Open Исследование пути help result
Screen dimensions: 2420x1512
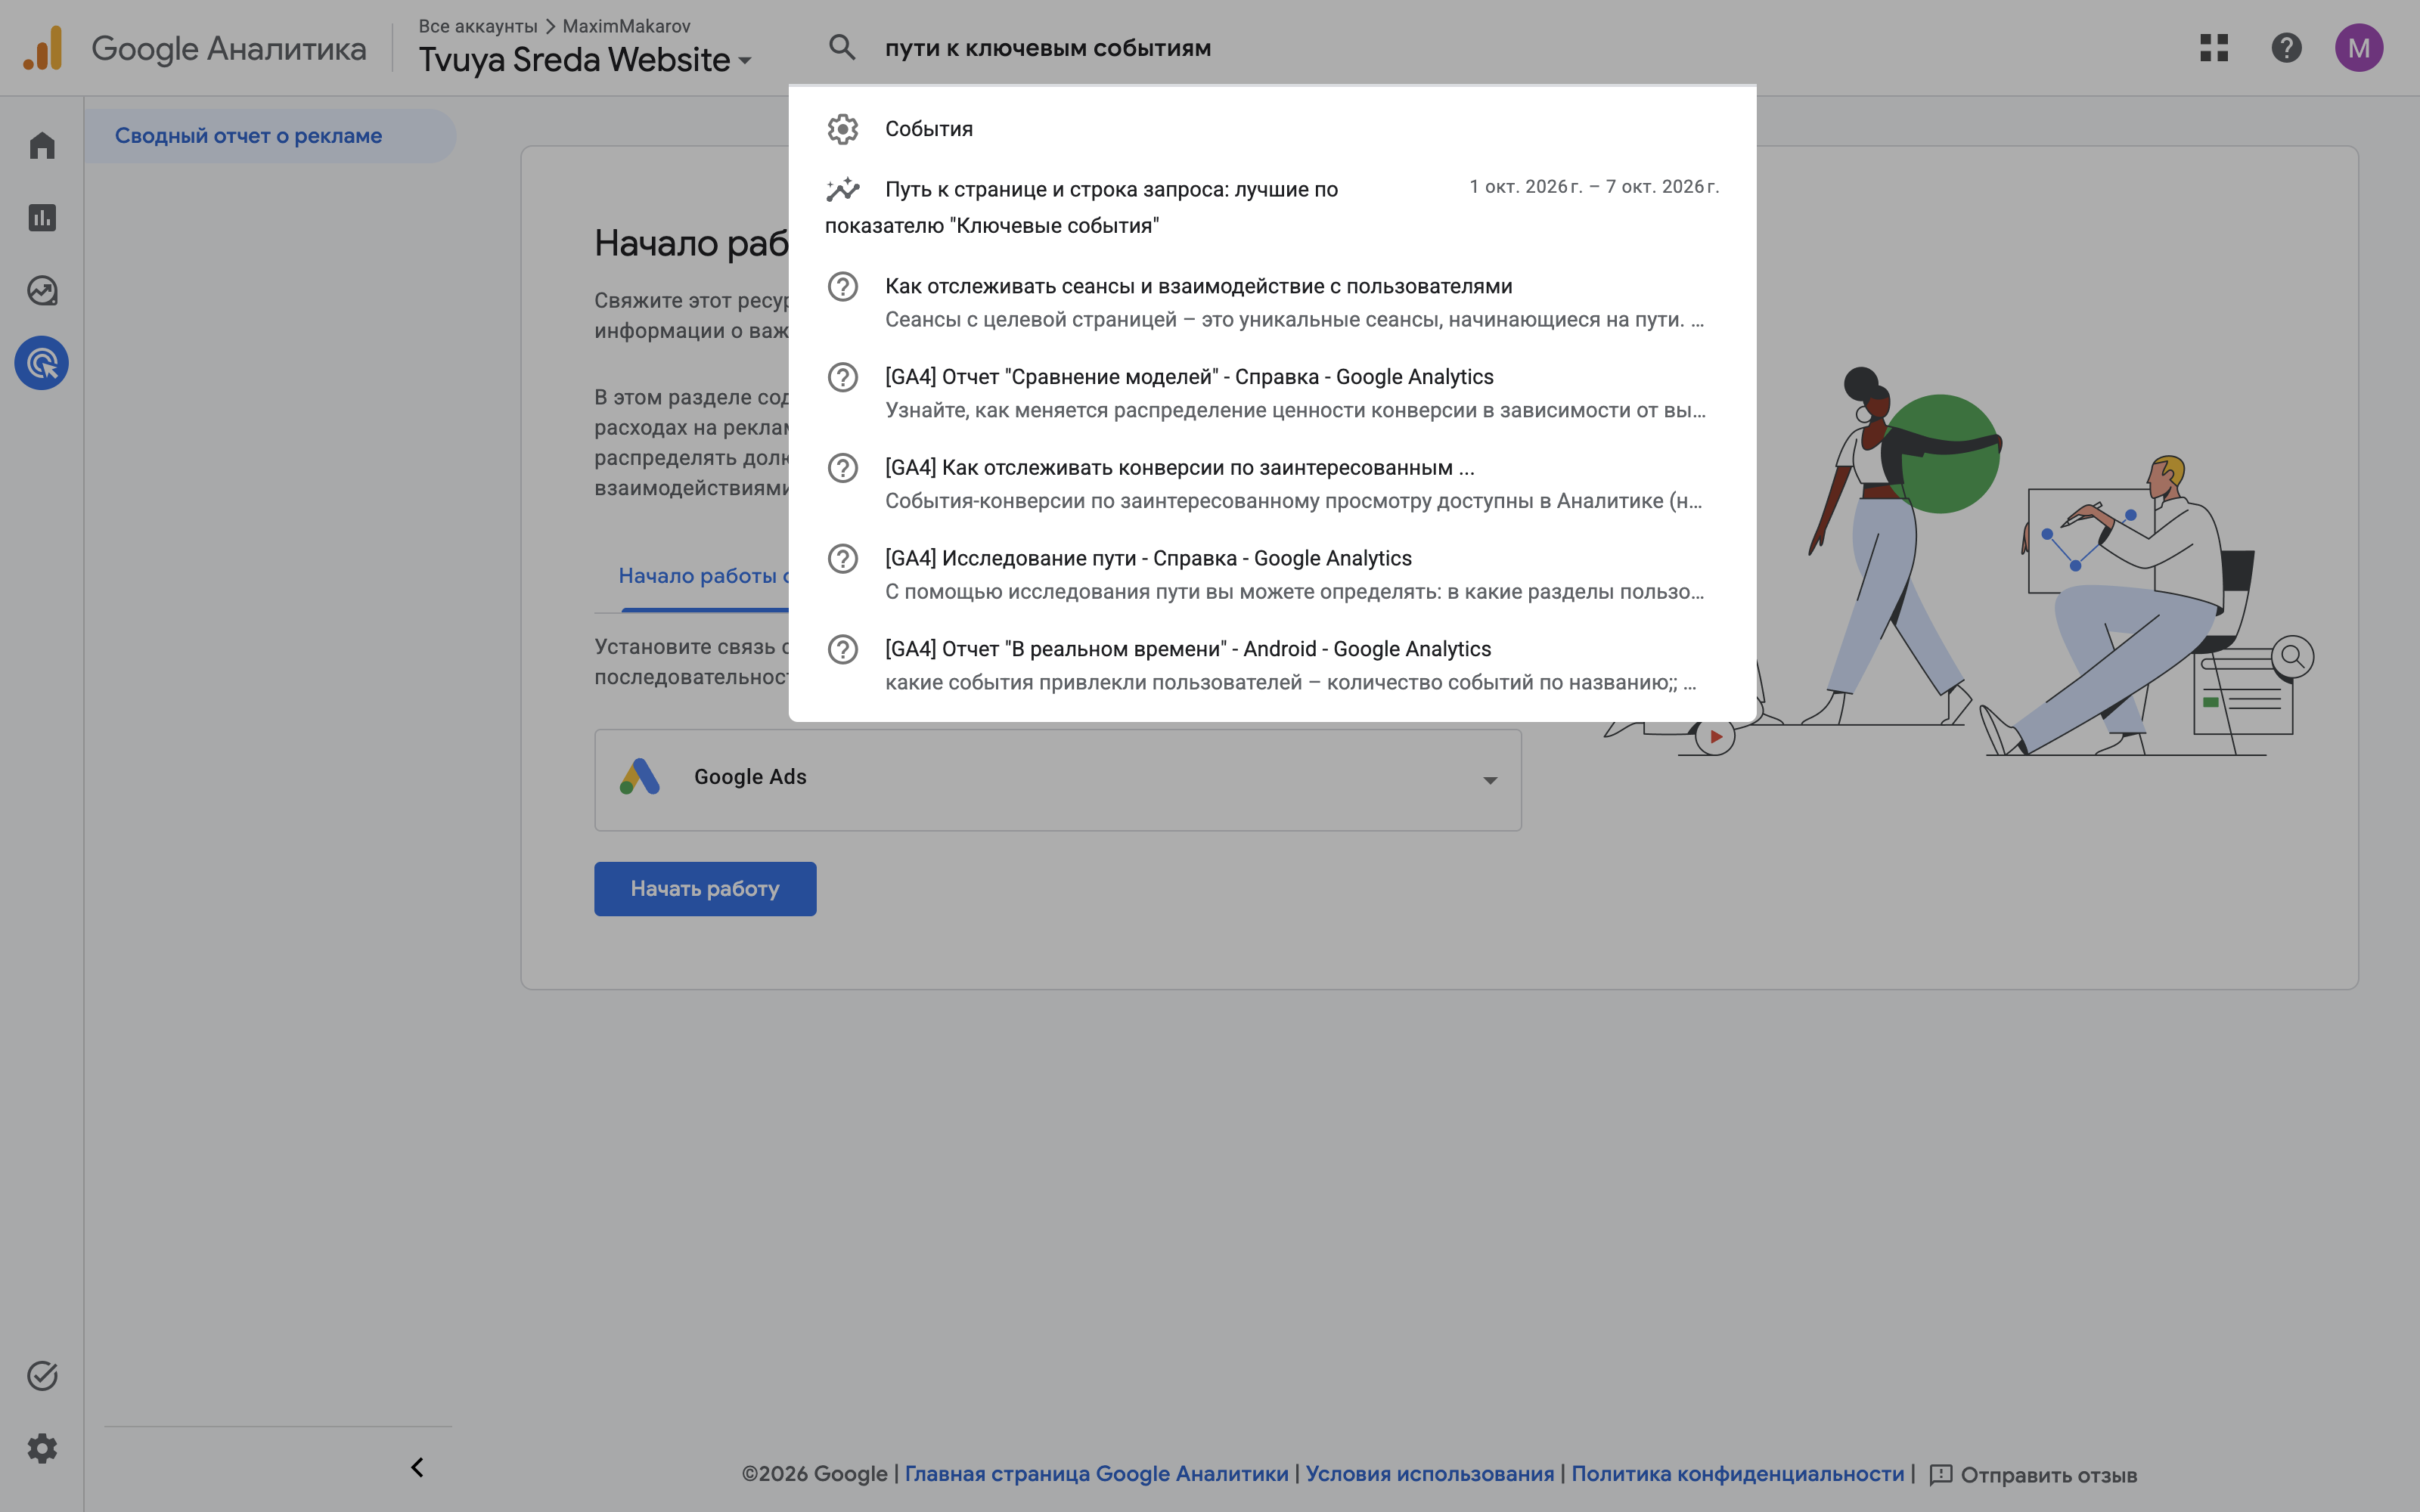coord(1272,575)
